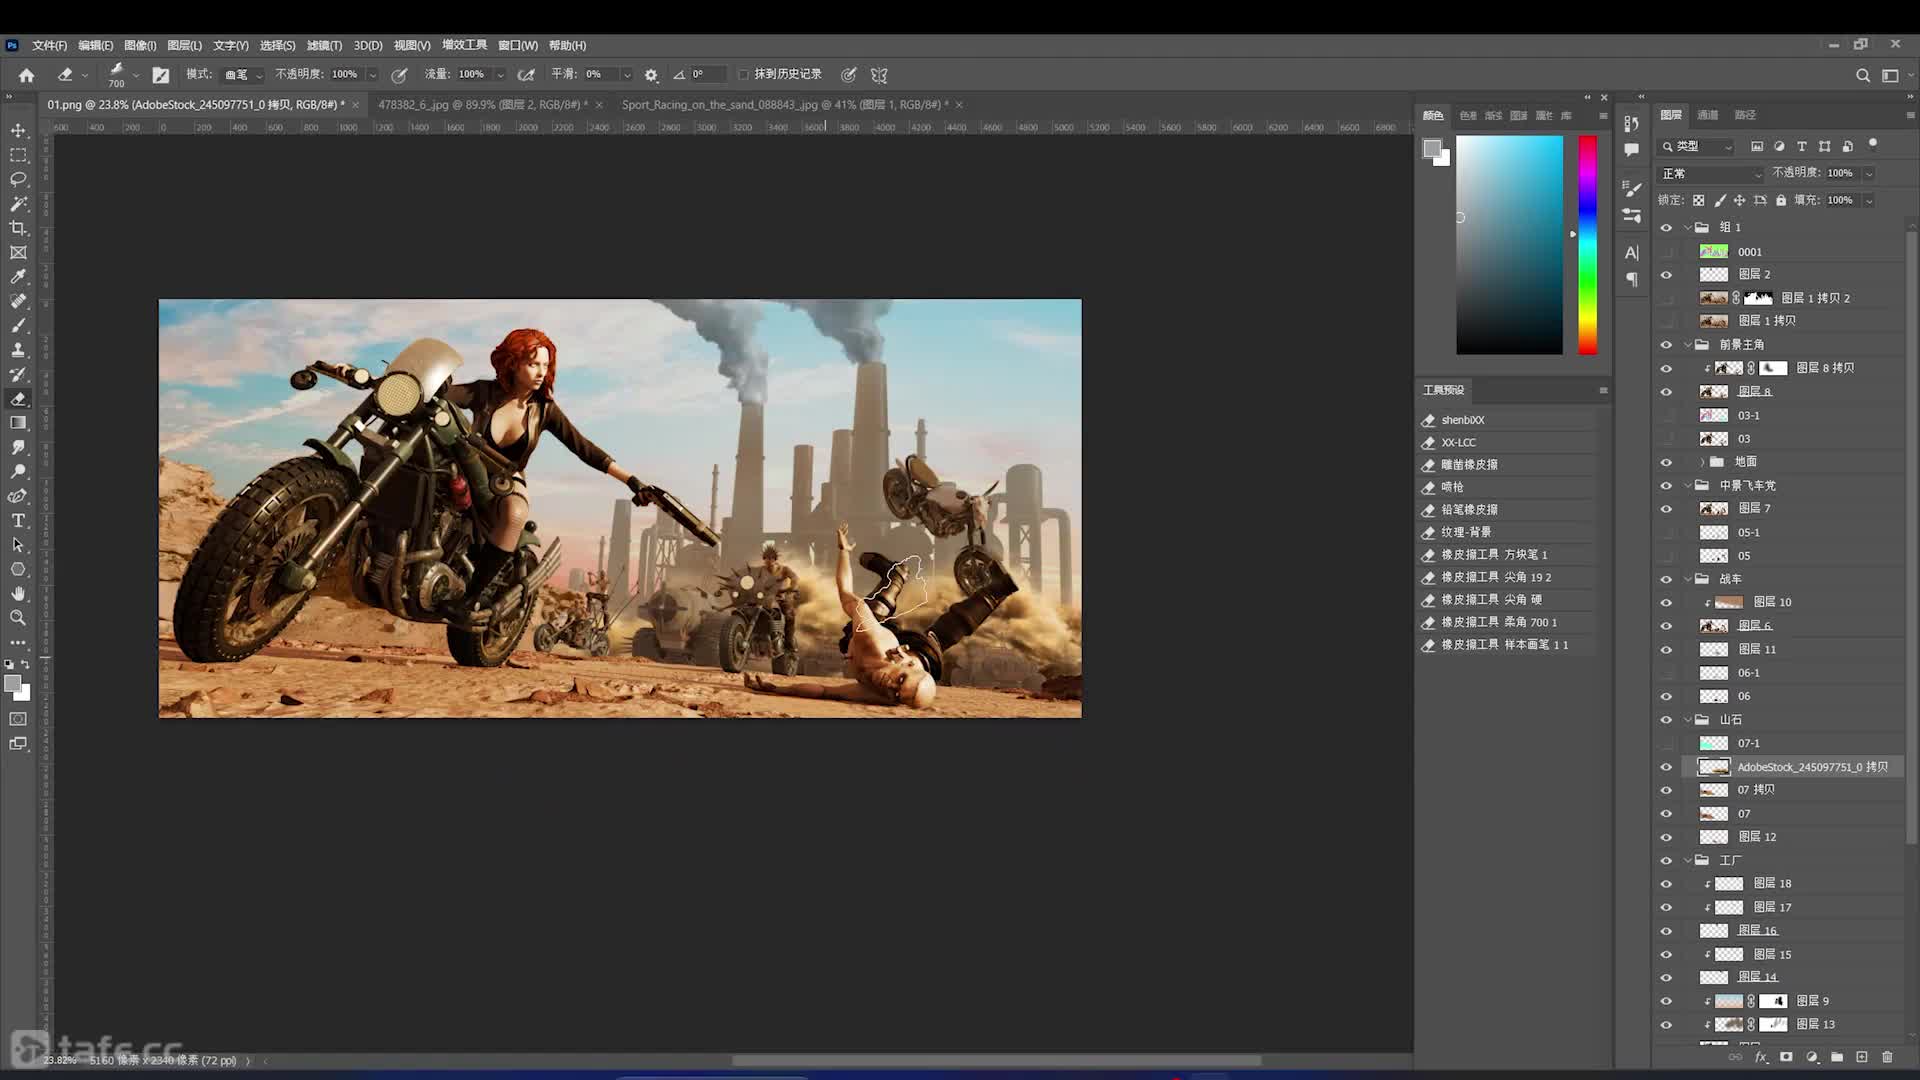Filter layers by type layer (T) icon
The image size is (1920, 1080).
pyautogui.click(x=1802, y=146)
